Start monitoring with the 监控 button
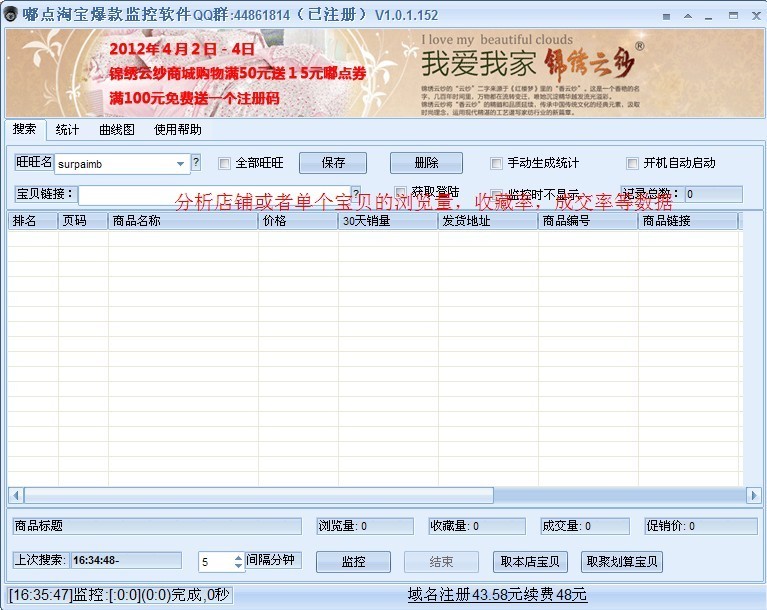Screen dimensions: 767x610 coord(353,562)
